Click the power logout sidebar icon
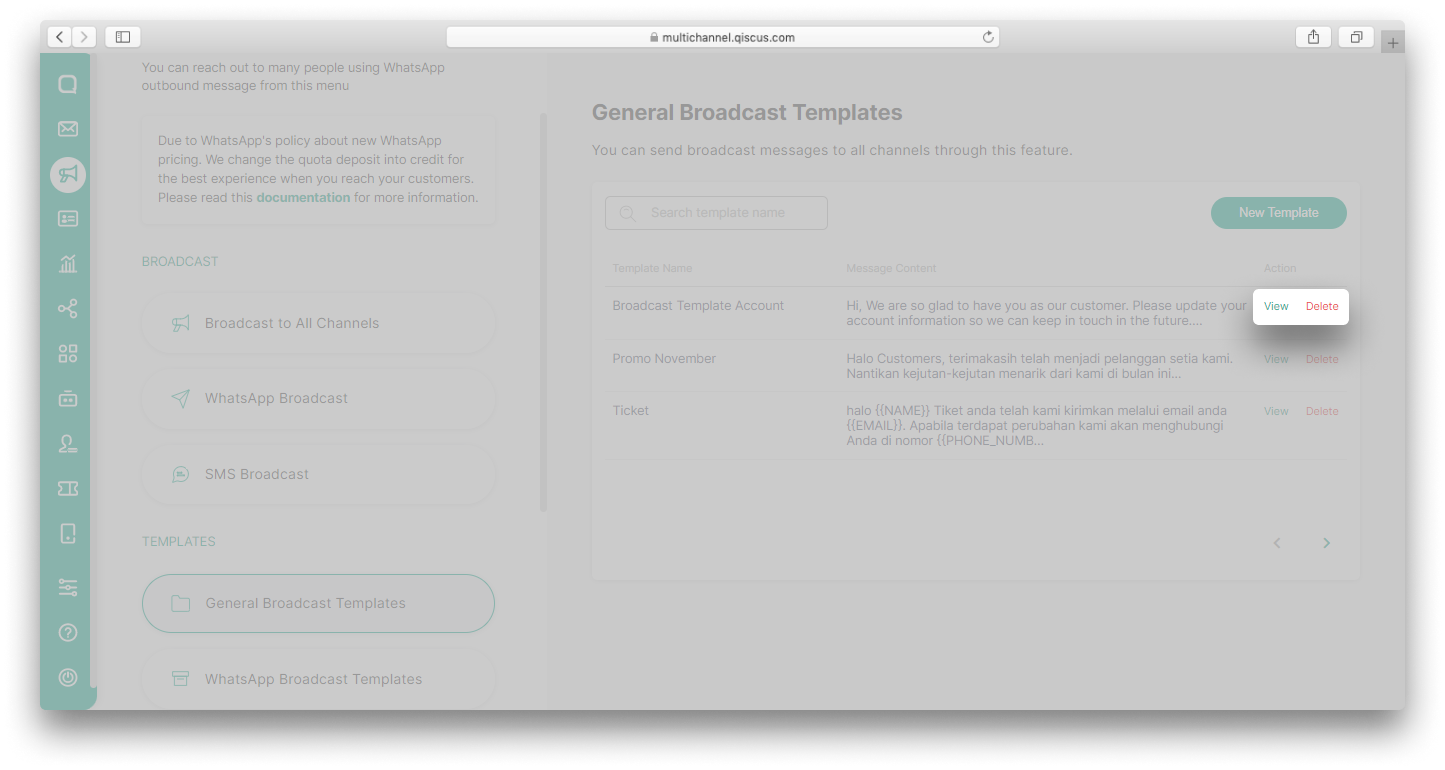 click(68, 677)
